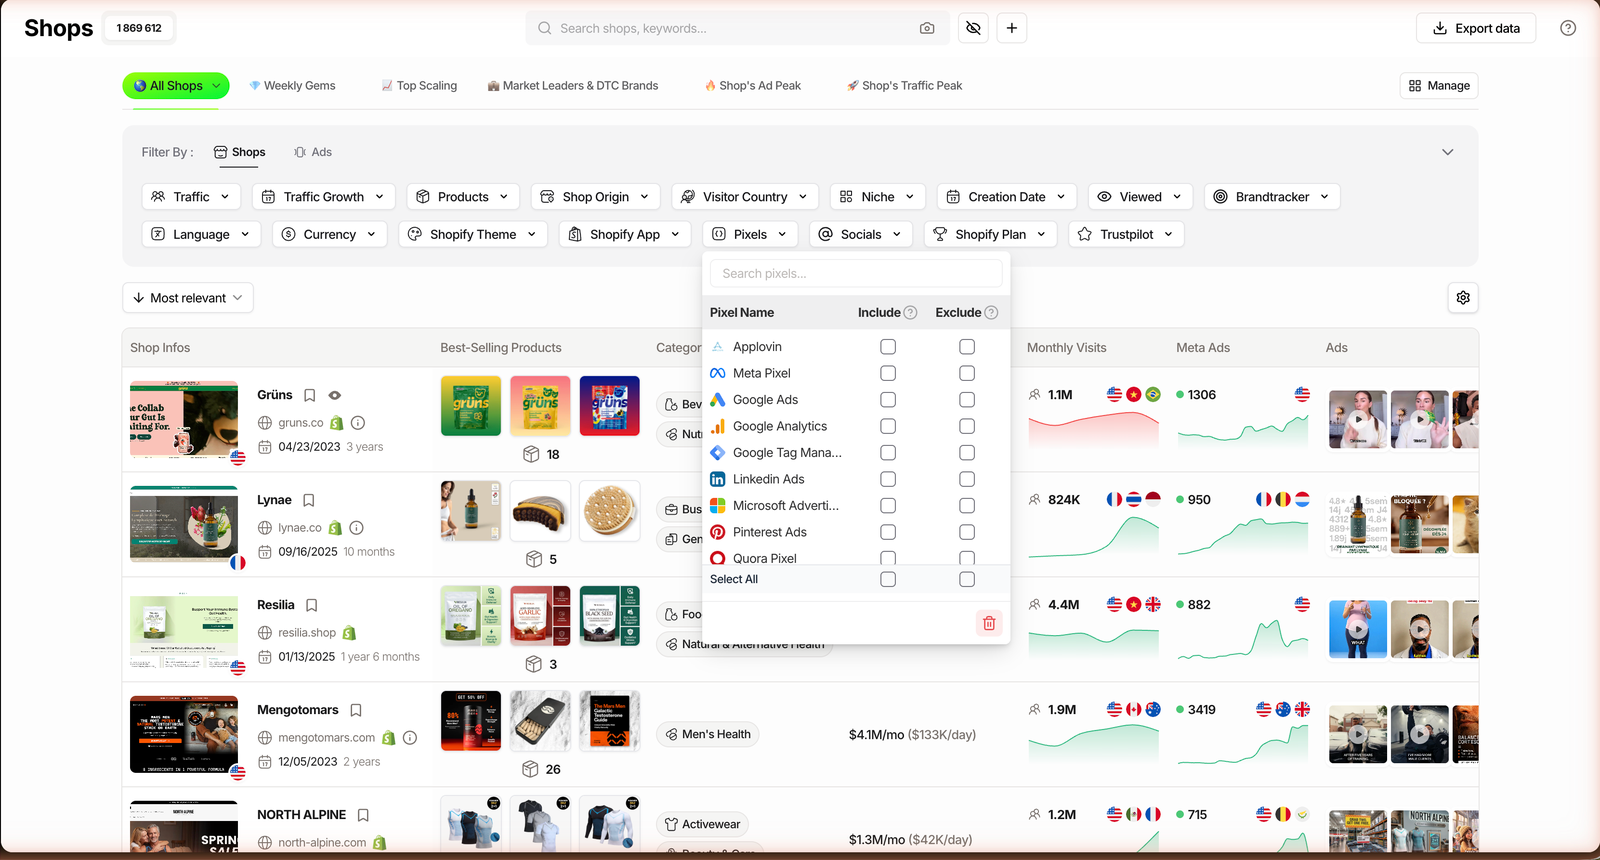Screen dimensions: 1600x860
Task: Click the Export data button
Action: pos(1476,28)
